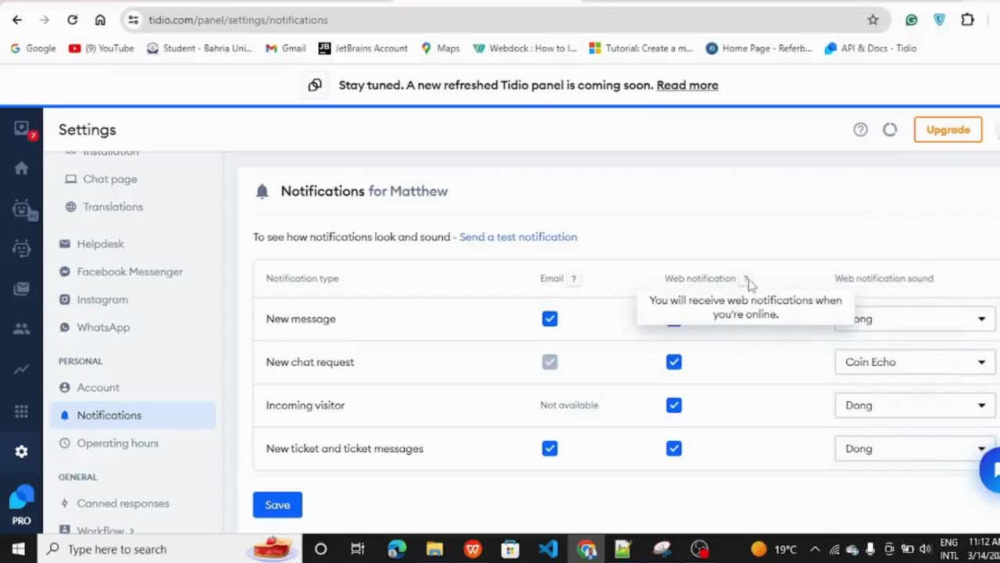Open the floating chat widget bubble
The width and height of the screenshot is (1000, 563).
coord(991,471)
